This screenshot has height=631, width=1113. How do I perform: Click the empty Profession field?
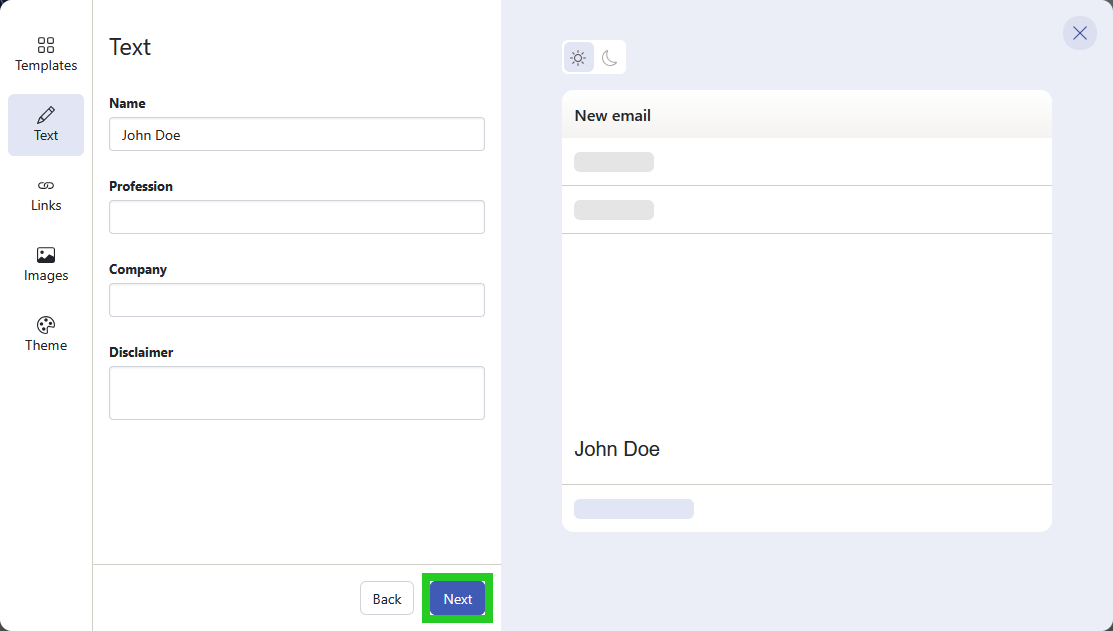(x=296, y=217)
